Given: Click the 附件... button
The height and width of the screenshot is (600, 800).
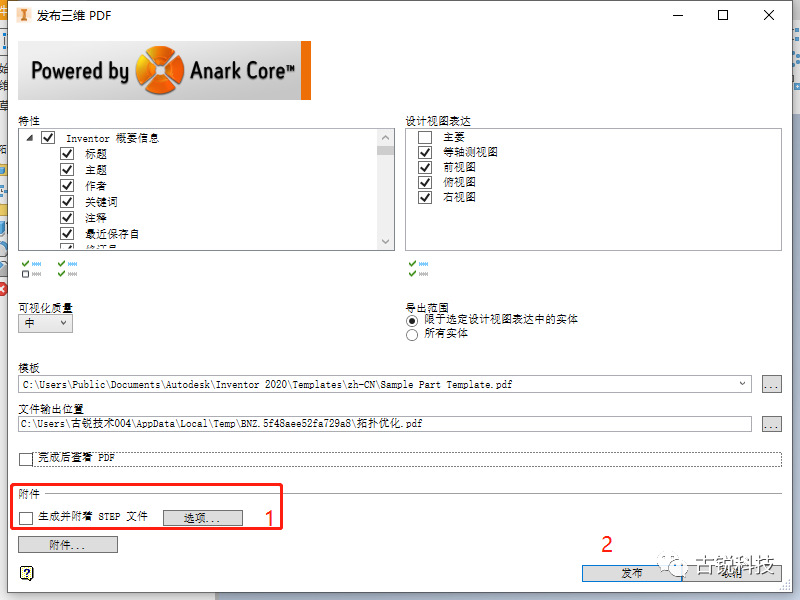Looking at the screenshot, I should [68, 544].
